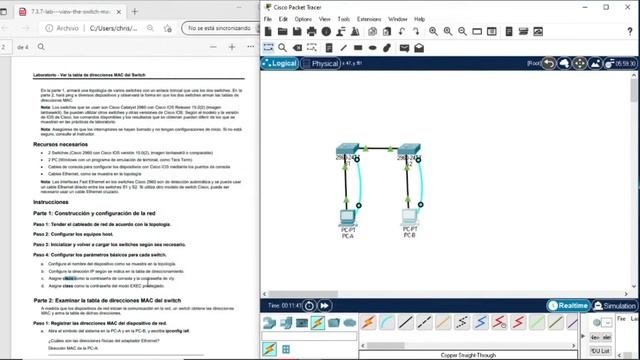This screenshot has height=360, width=640.
Task: Open Packet Tracer help question mark
Action: (630, 32)
